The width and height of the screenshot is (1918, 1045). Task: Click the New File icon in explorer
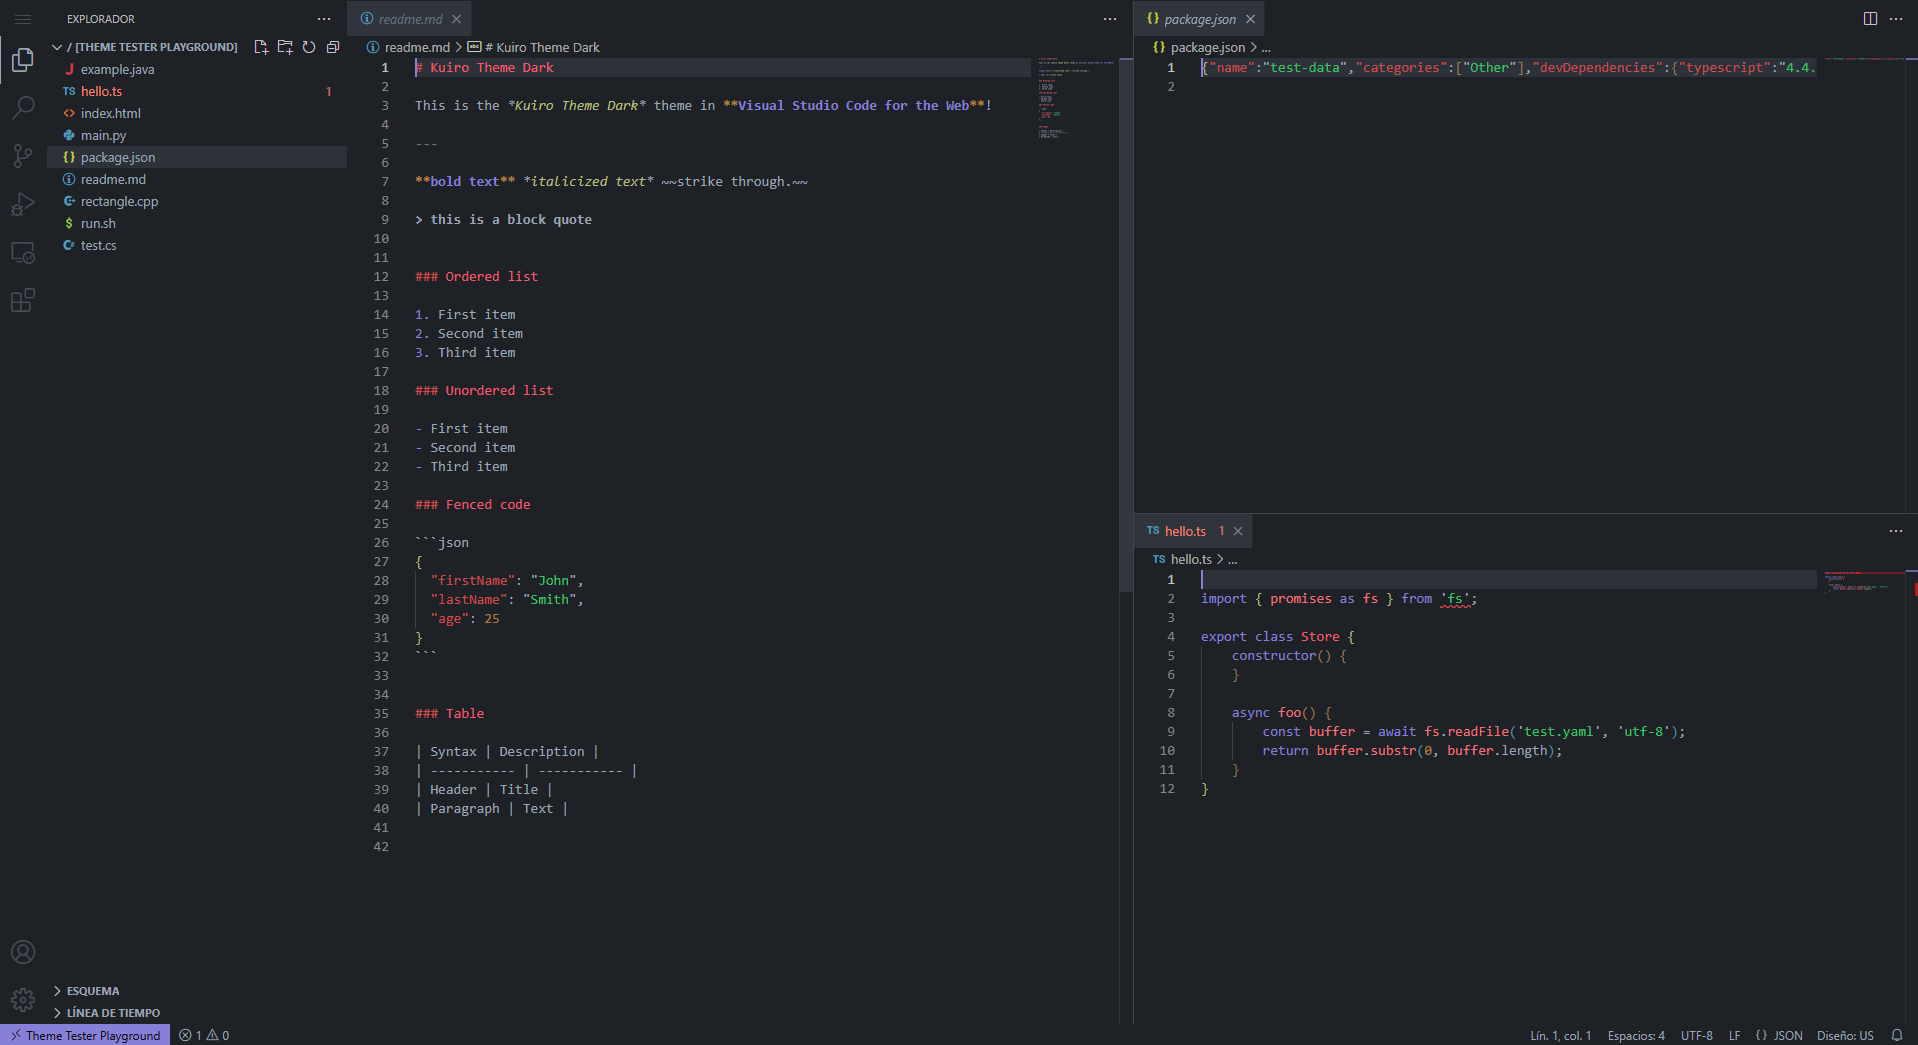point(261,47)
